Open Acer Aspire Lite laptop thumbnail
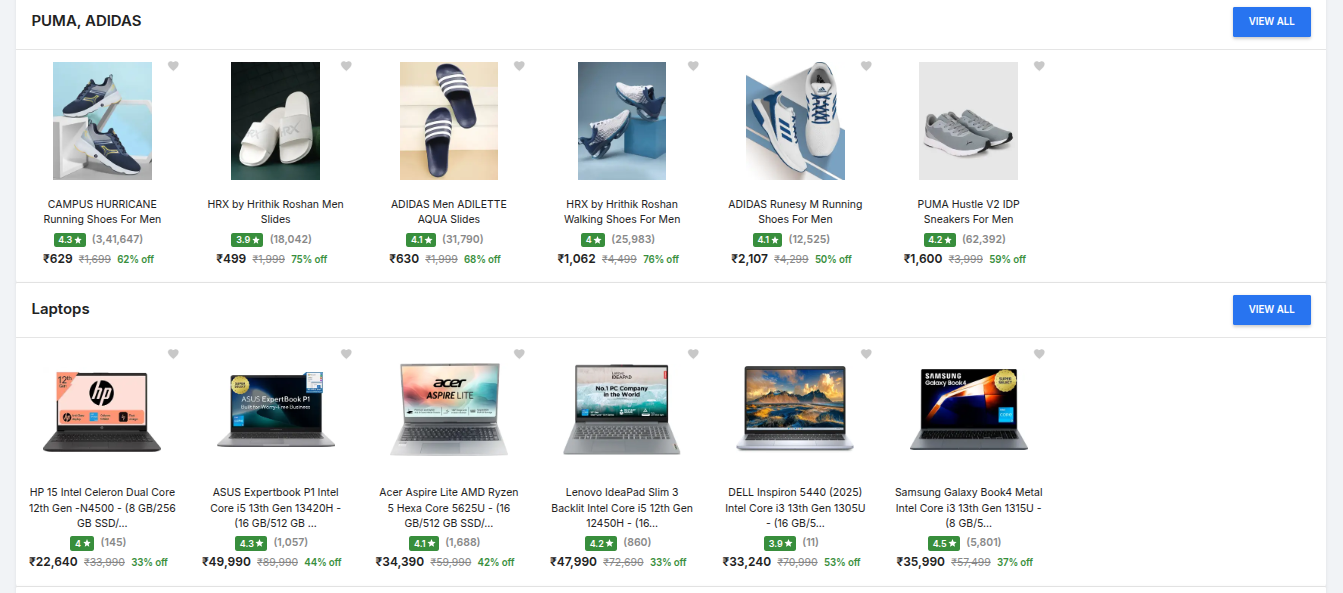 pos(449,409)
